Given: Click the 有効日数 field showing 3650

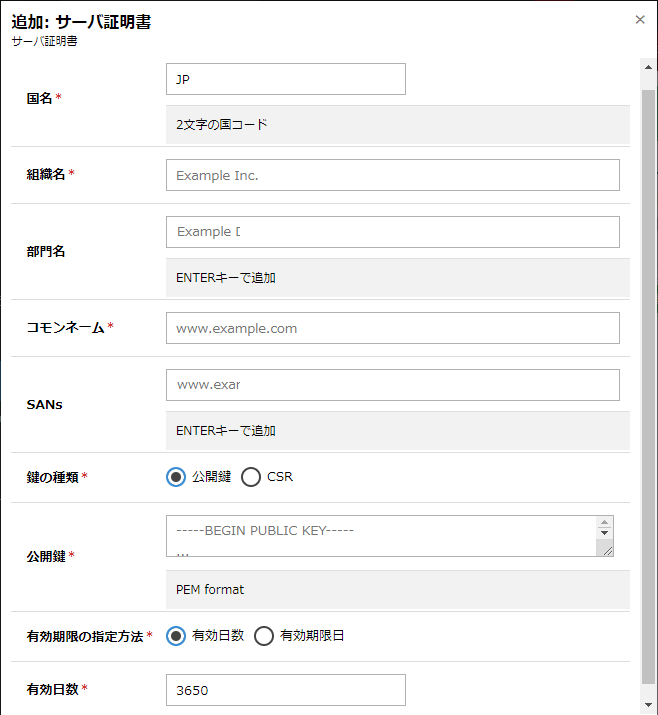Looking at the screenshot, I should tap(285, 690).
